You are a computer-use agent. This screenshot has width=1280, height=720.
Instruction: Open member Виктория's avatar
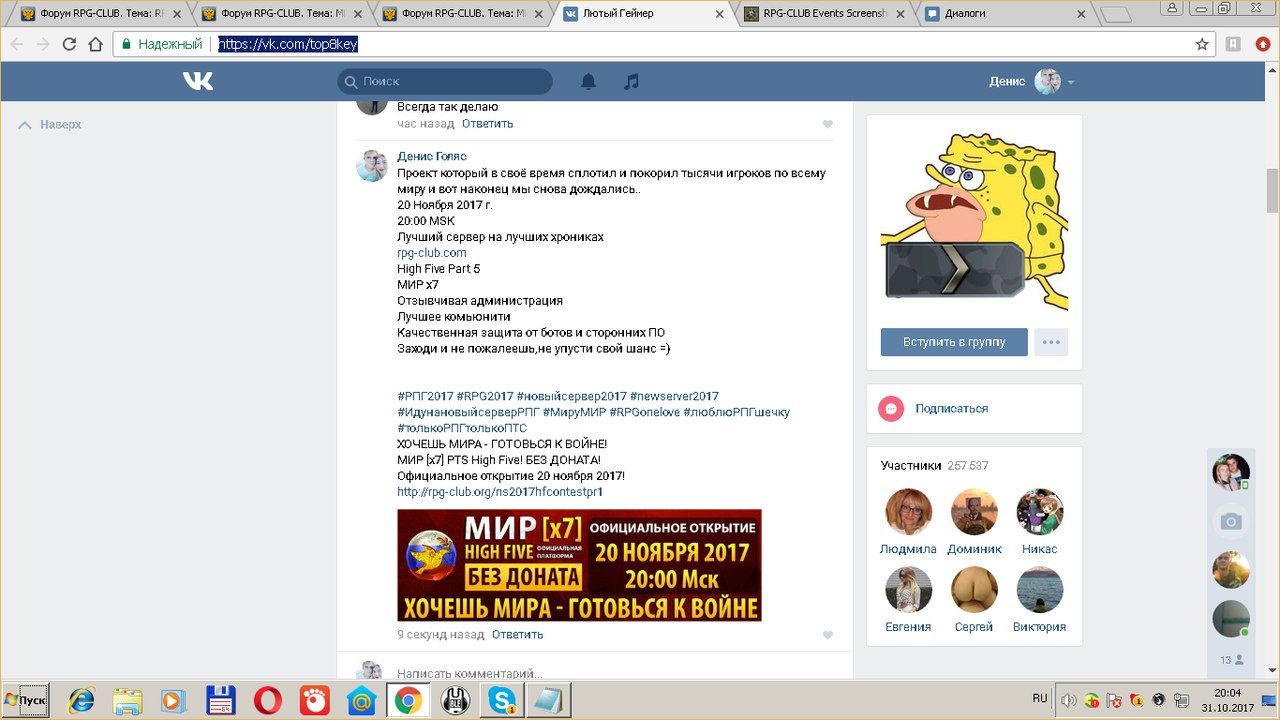coord(1040,590)
